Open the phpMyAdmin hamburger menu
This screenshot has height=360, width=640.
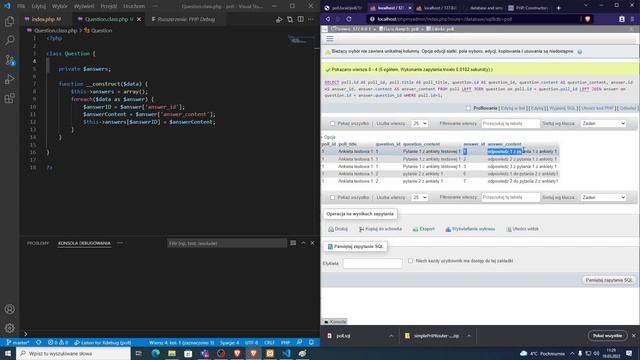pyautogui.click(x=330, y=39)
